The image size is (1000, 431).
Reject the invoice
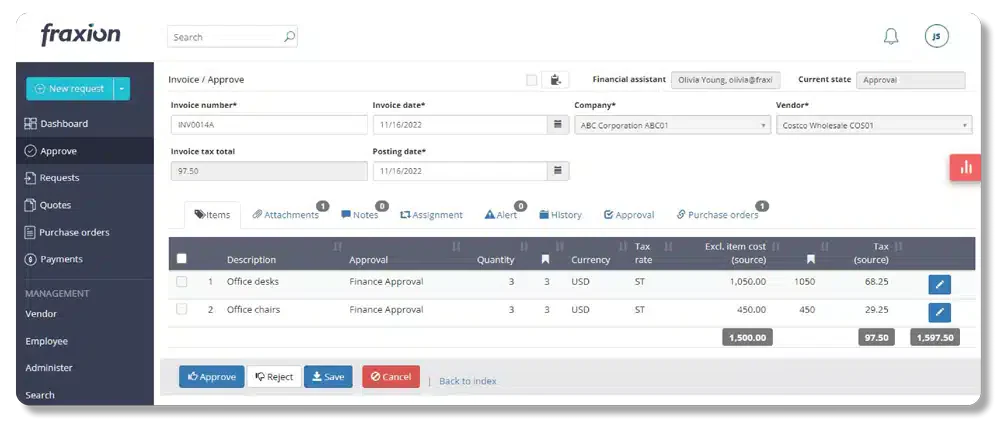coord(274,377)
